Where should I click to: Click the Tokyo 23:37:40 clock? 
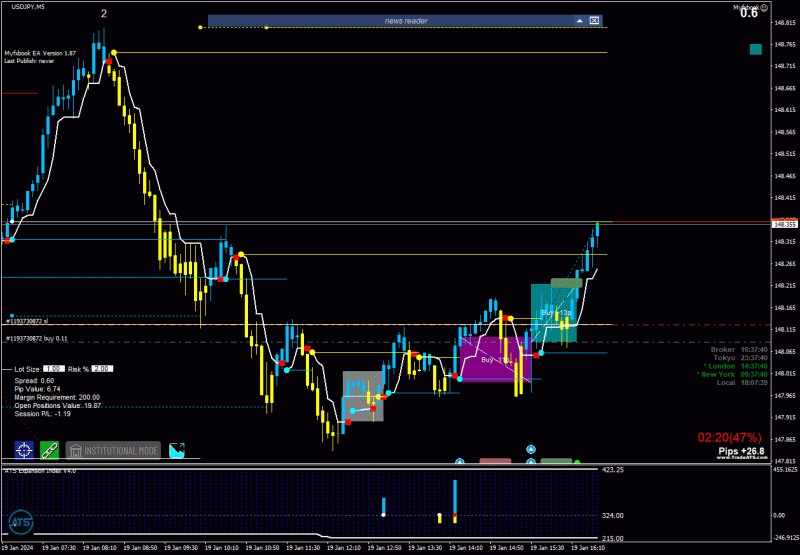click(740, 358)
